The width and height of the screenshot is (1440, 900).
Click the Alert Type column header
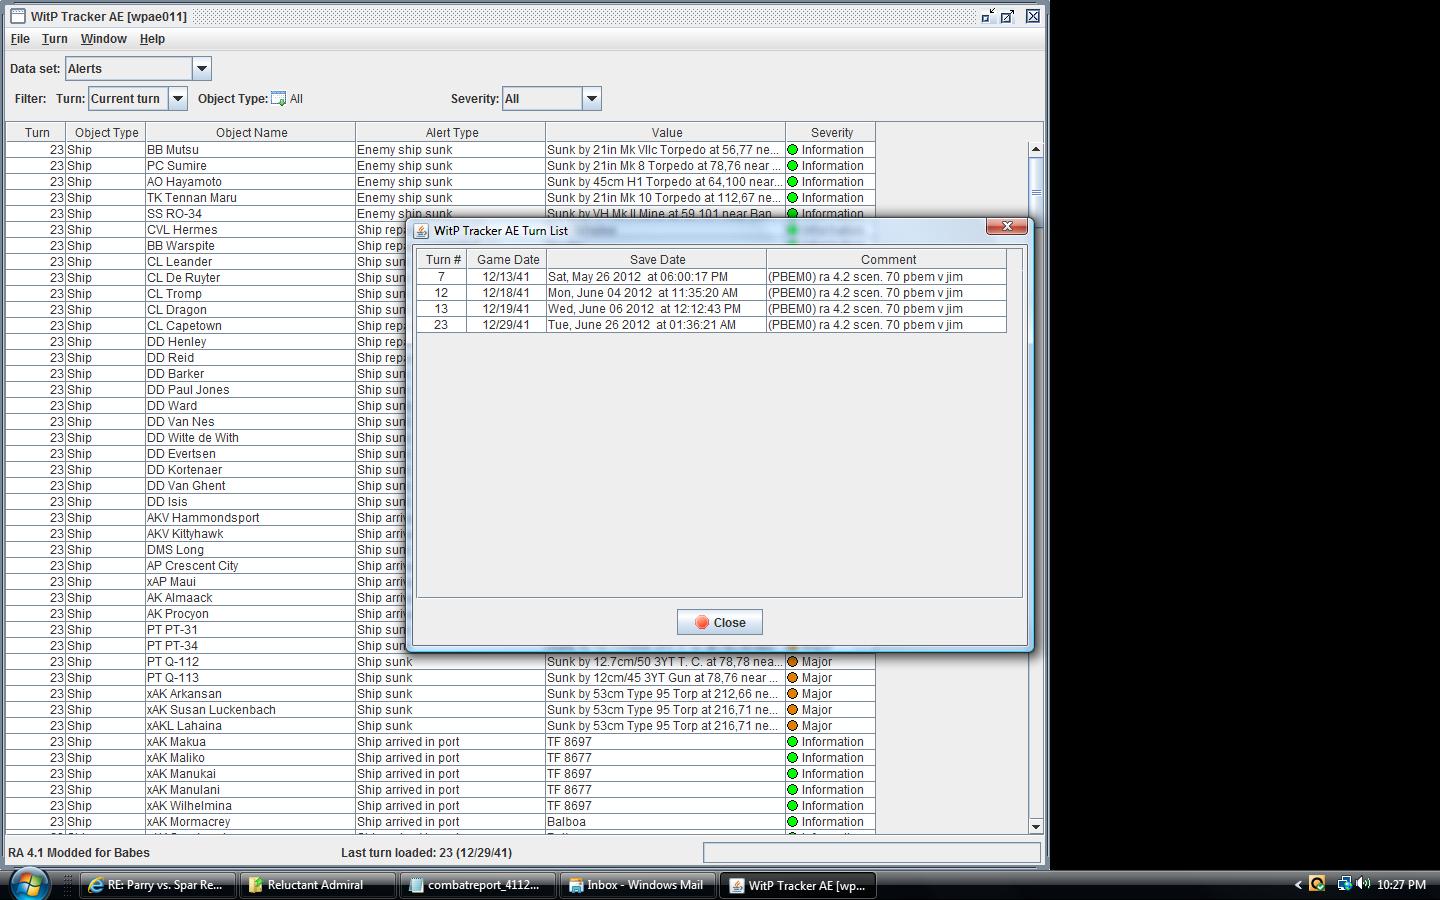[x=451, y=132]
